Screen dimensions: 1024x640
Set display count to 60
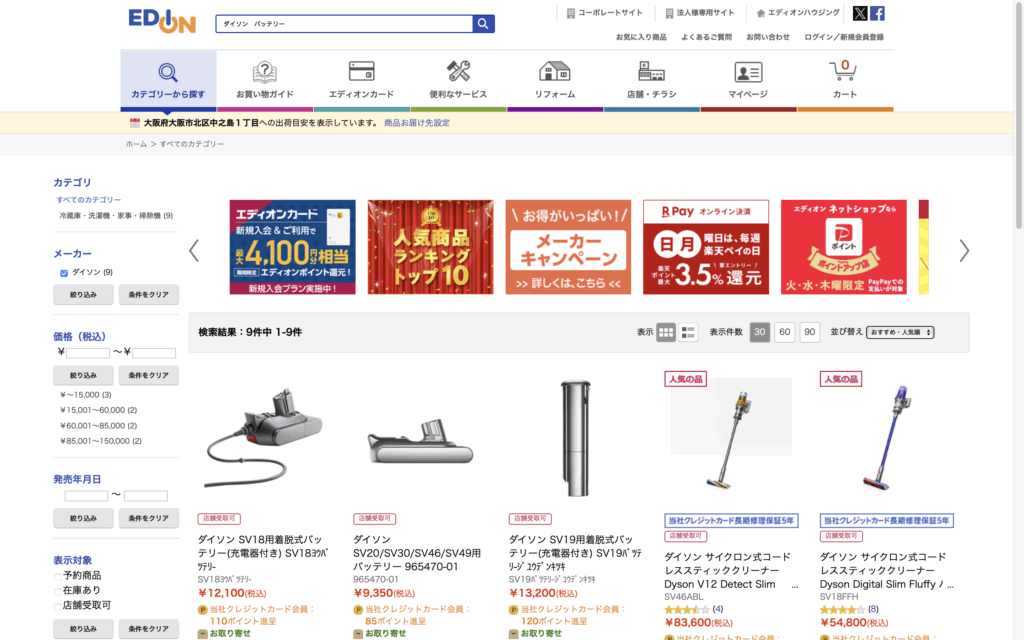point(784,332)
